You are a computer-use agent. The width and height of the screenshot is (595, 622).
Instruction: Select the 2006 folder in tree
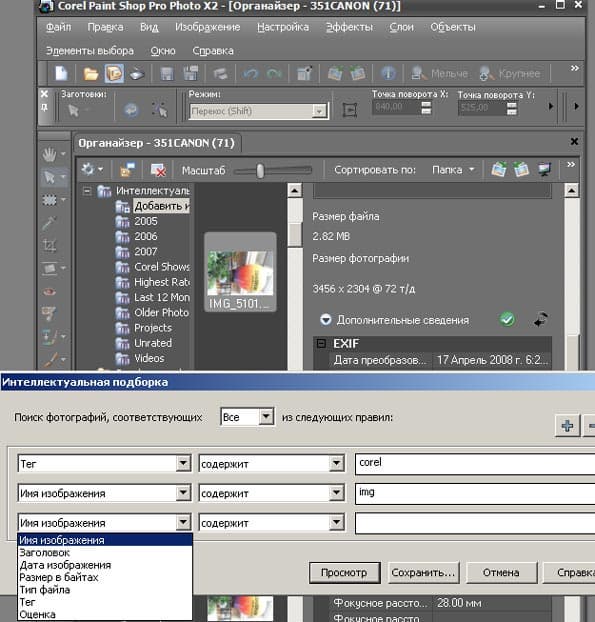pyautogui.click(x=146, y=236)
